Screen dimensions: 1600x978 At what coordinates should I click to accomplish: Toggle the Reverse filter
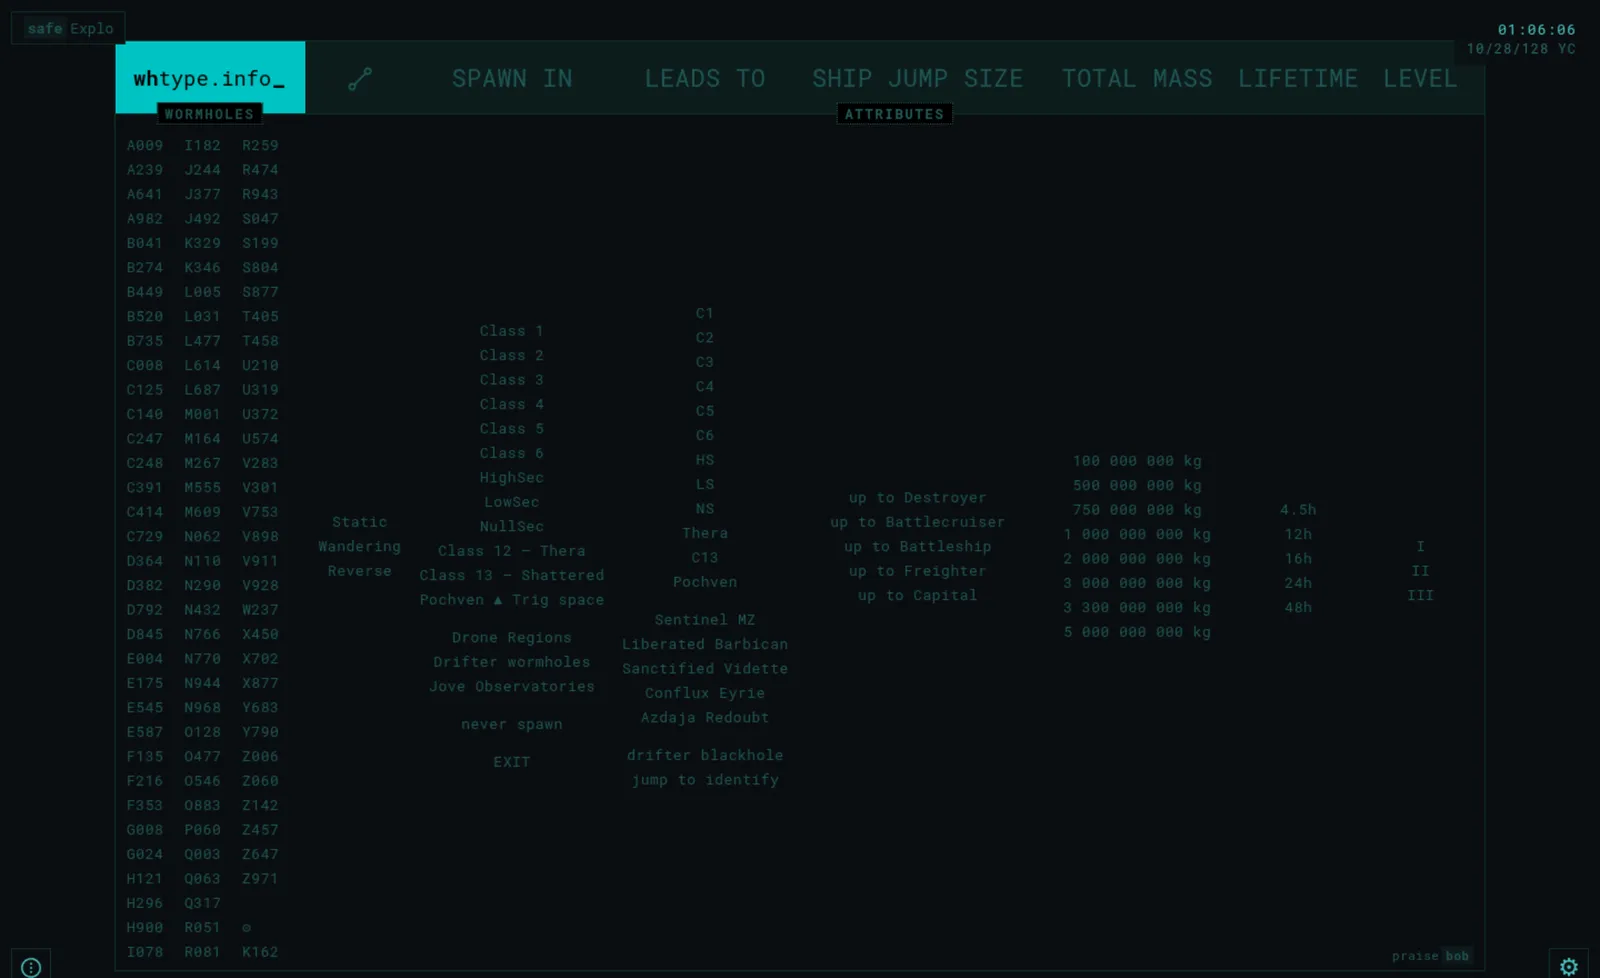tap(360, 571)
